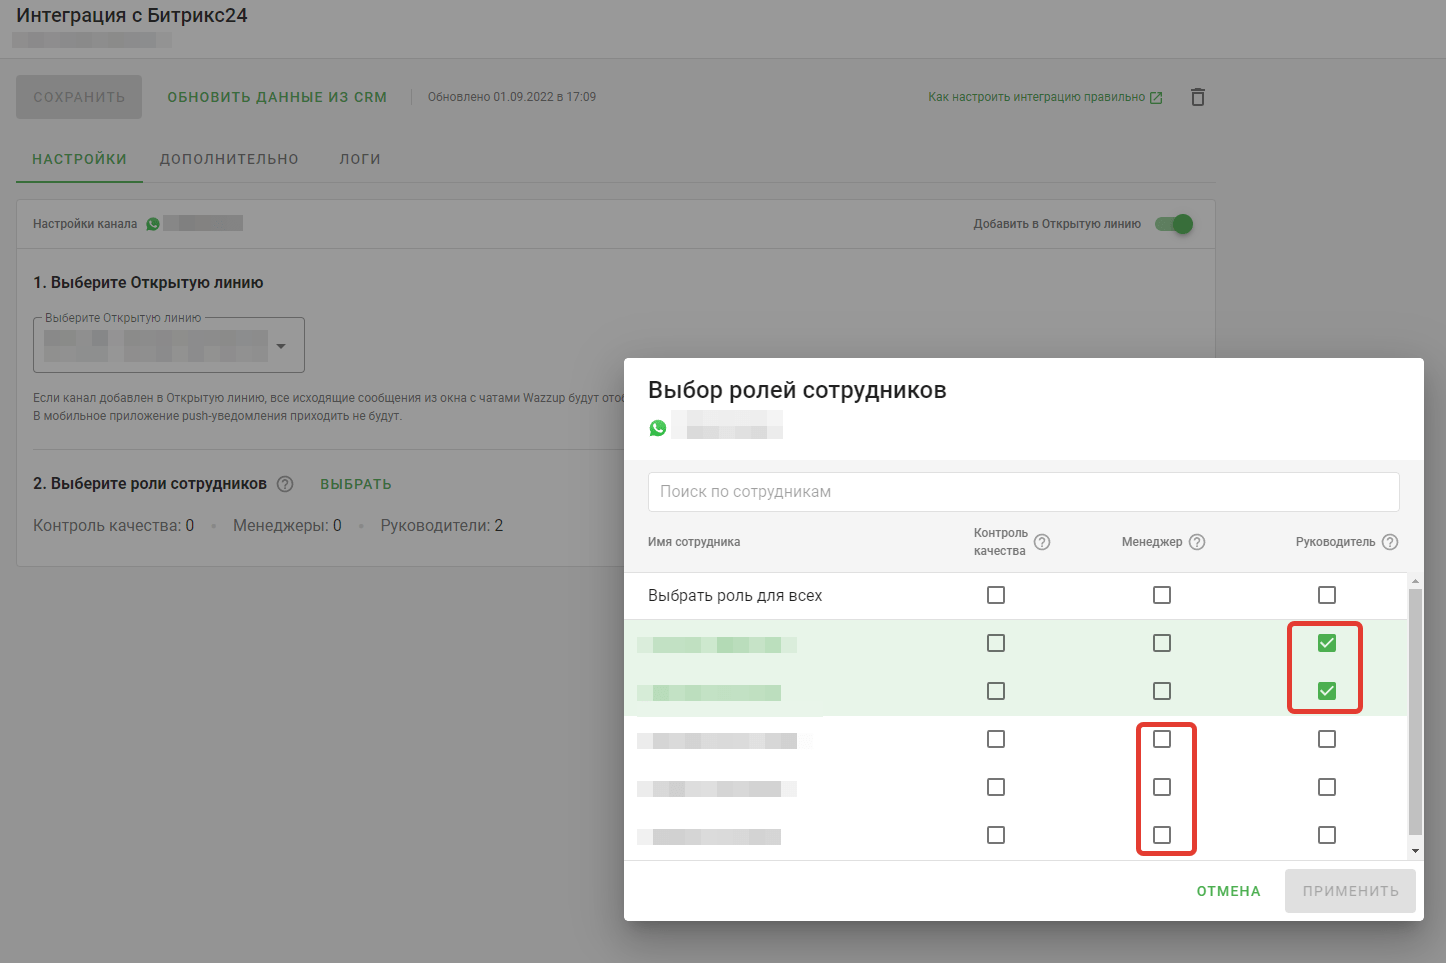1446x963 pixels.
Task: Click help icon next to Менеджер column
Action: click(x=1197, y=542)
